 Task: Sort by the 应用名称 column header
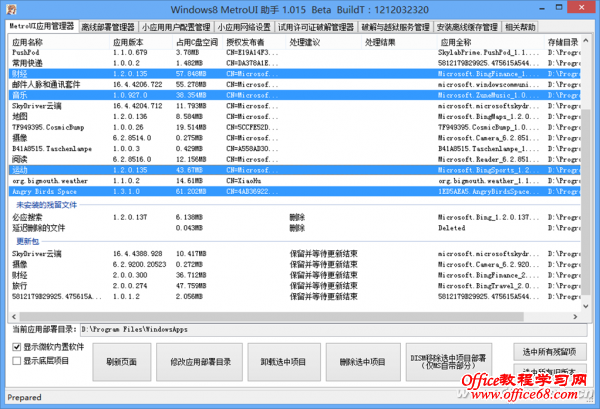(x=59, y=42)
